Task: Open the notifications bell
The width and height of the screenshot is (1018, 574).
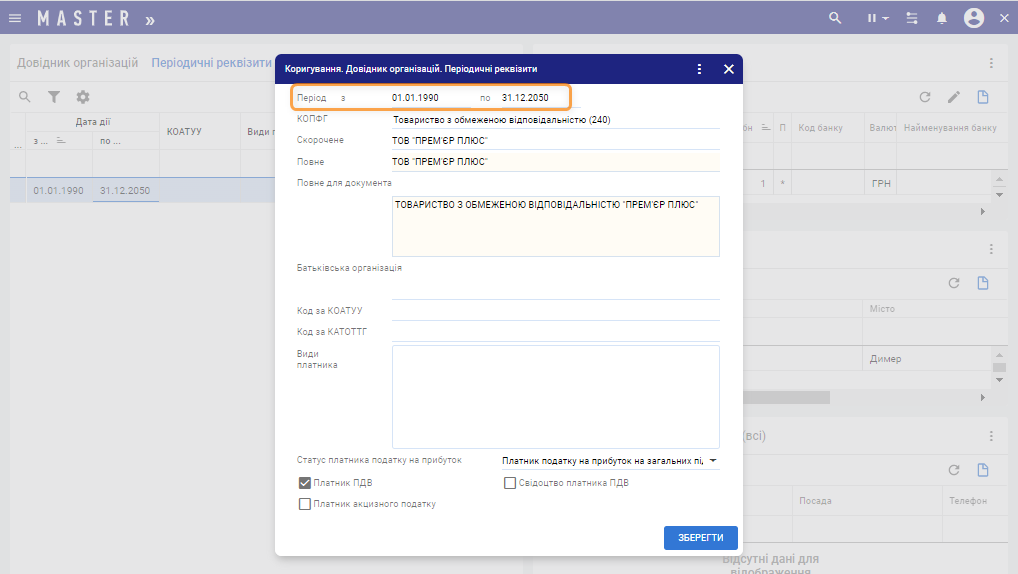Action: tap(941, 18)
